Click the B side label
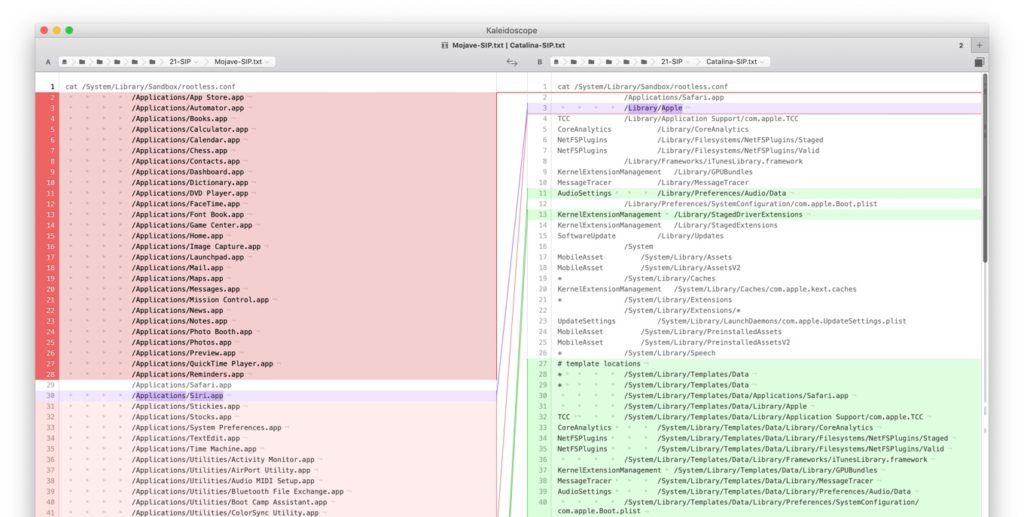 coord(540,62)
